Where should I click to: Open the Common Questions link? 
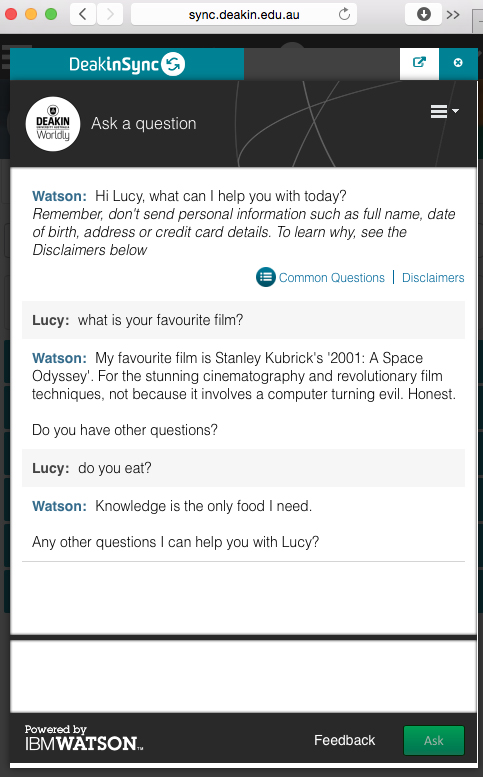tap(331, 278)
